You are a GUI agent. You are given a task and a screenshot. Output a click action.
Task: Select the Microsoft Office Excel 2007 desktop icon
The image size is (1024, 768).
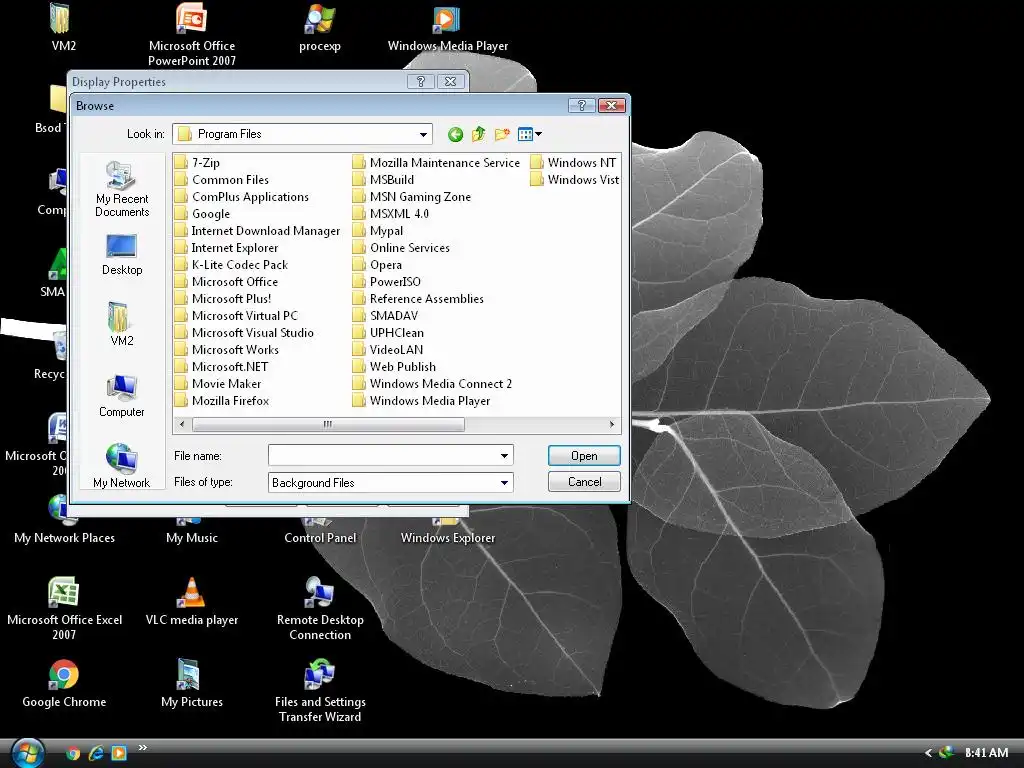click(x=64, y=609)
